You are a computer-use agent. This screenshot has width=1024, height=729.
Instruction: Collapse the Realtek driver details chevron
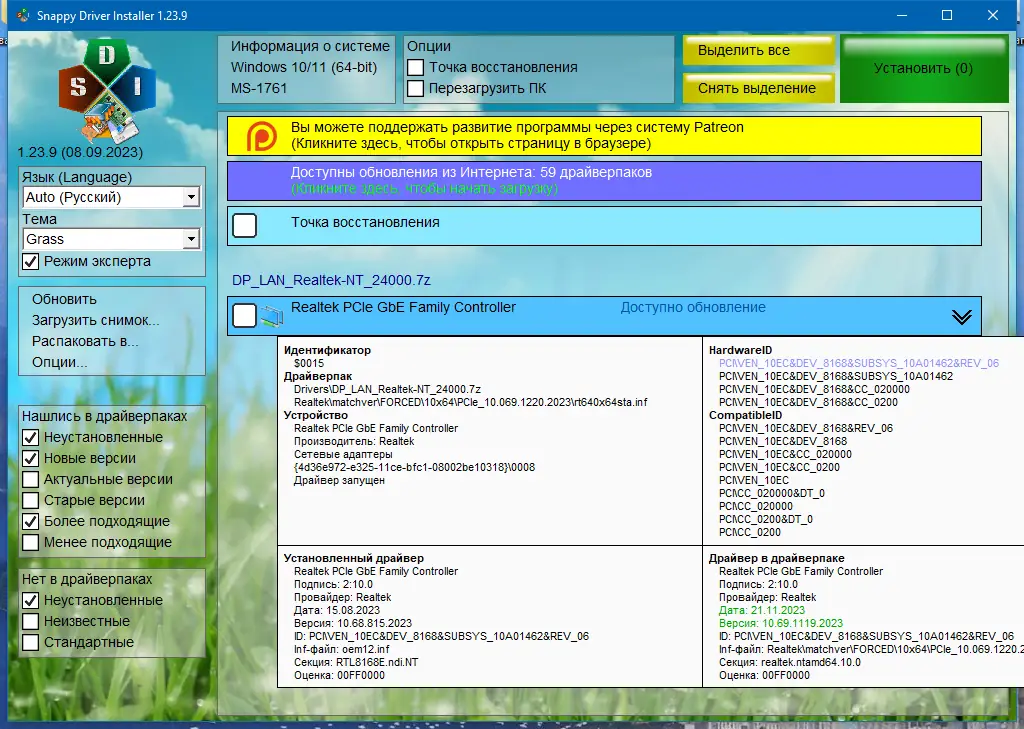(961, 317)
